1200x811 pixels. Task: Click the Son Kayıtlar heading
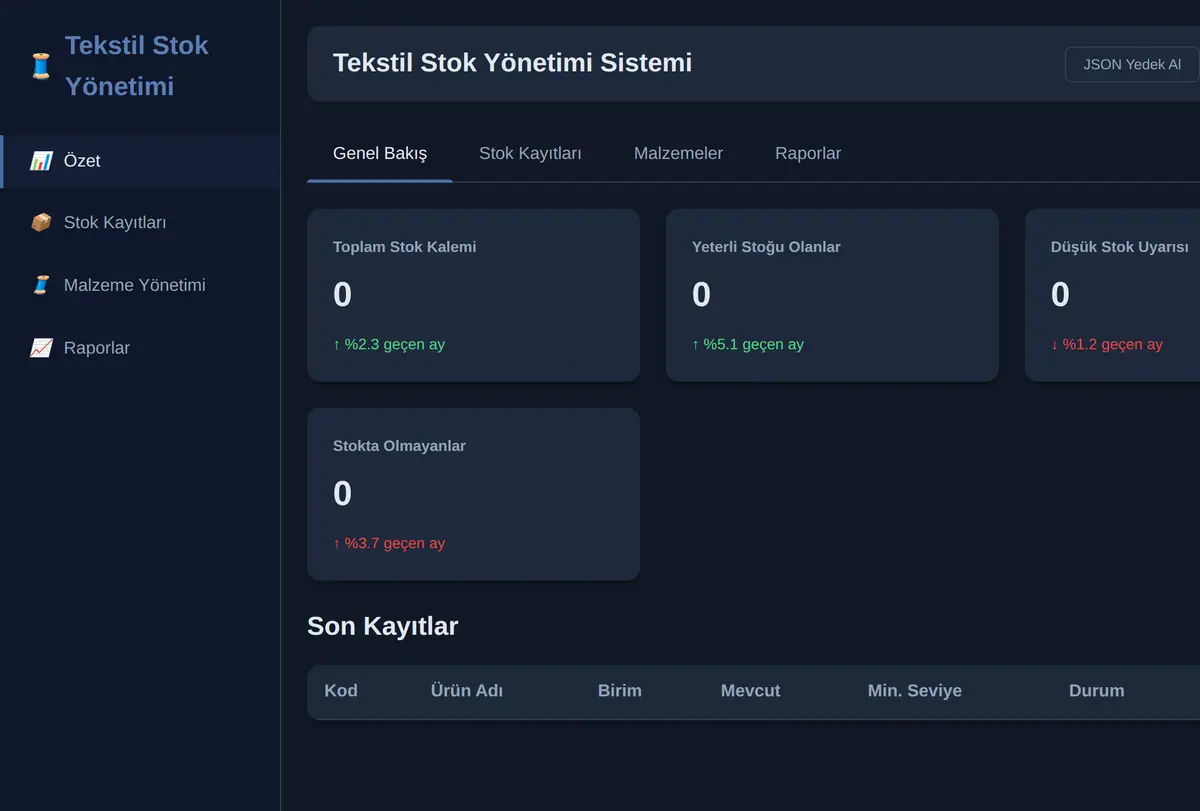(x=382, y=626)
